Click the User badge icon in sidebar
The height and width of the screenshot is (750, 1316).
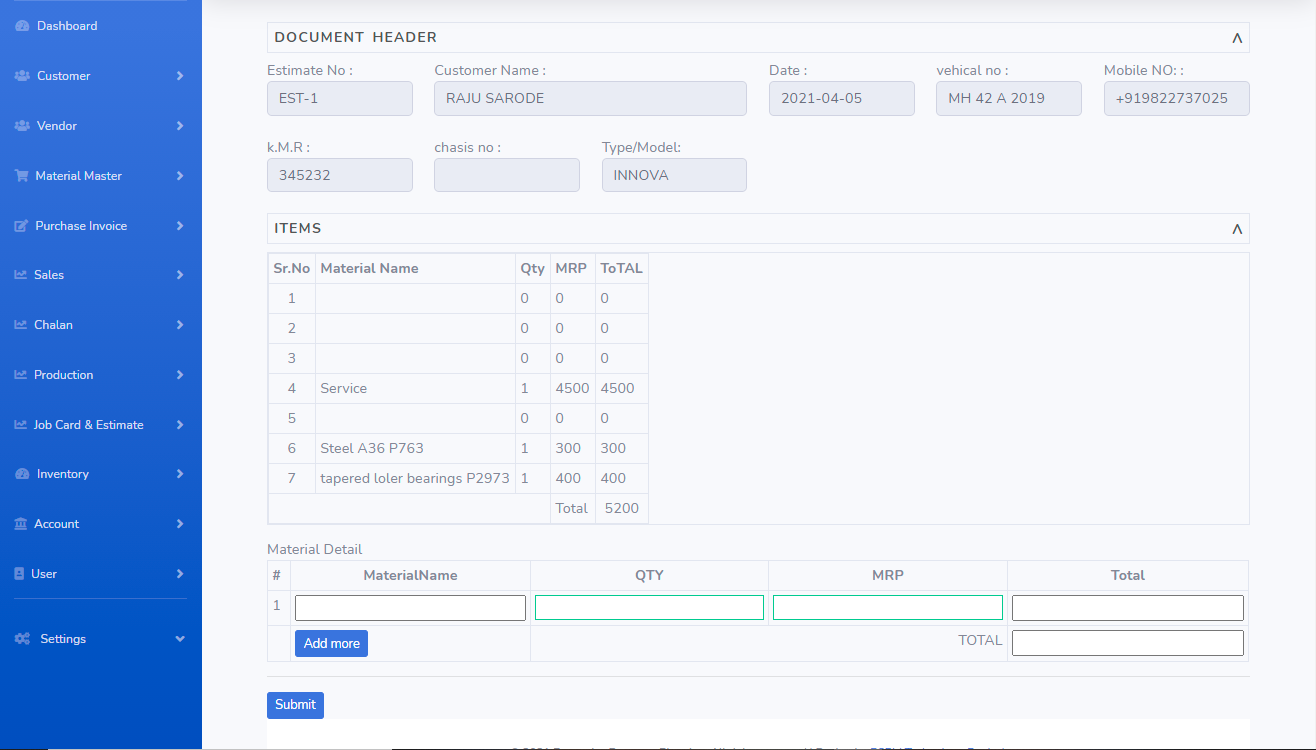pos(19,574)
